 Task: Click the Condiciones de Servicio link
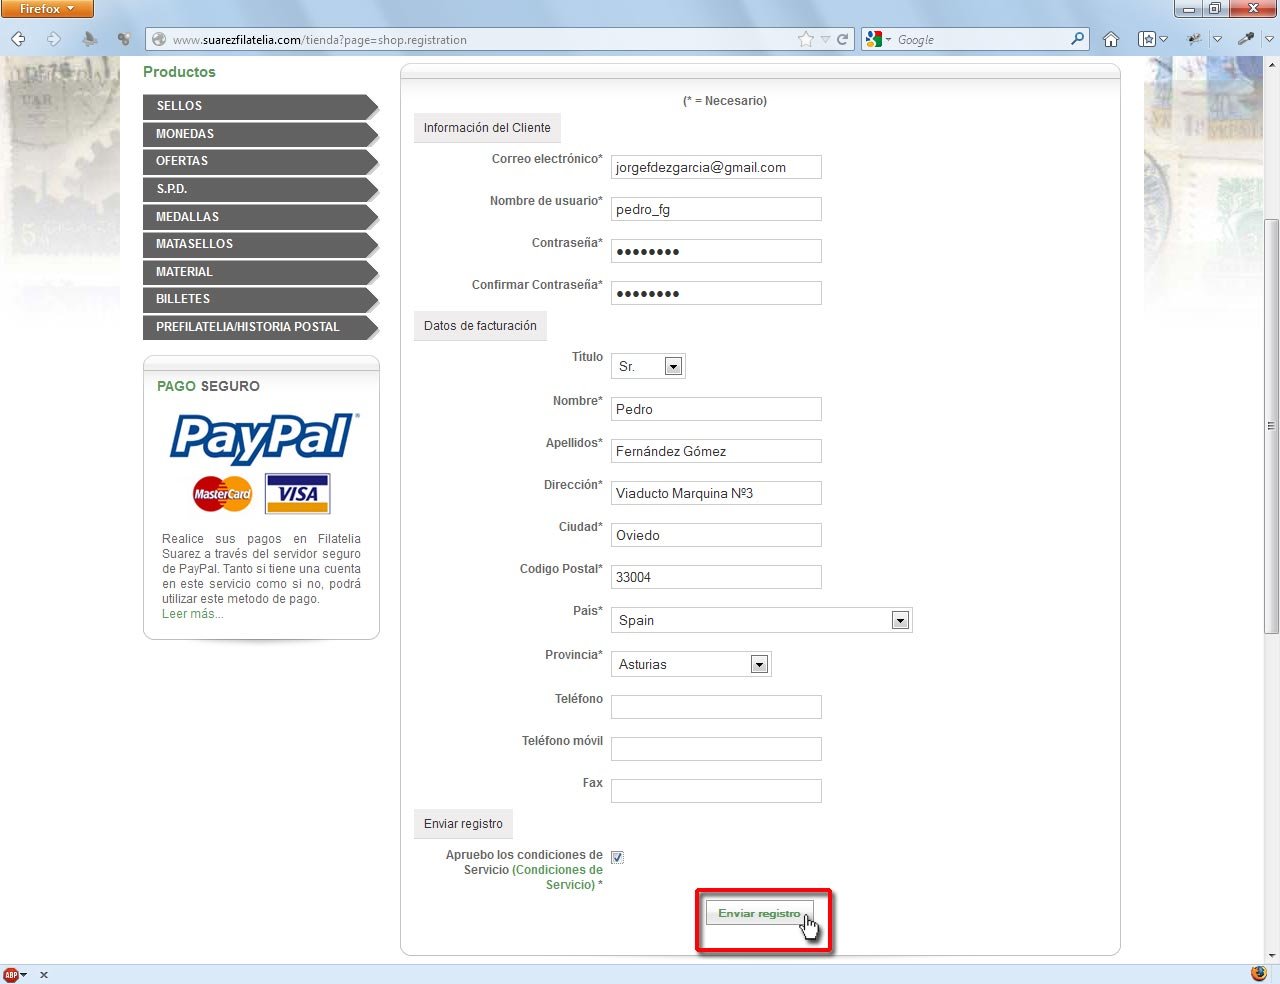[x=560, y=877]
